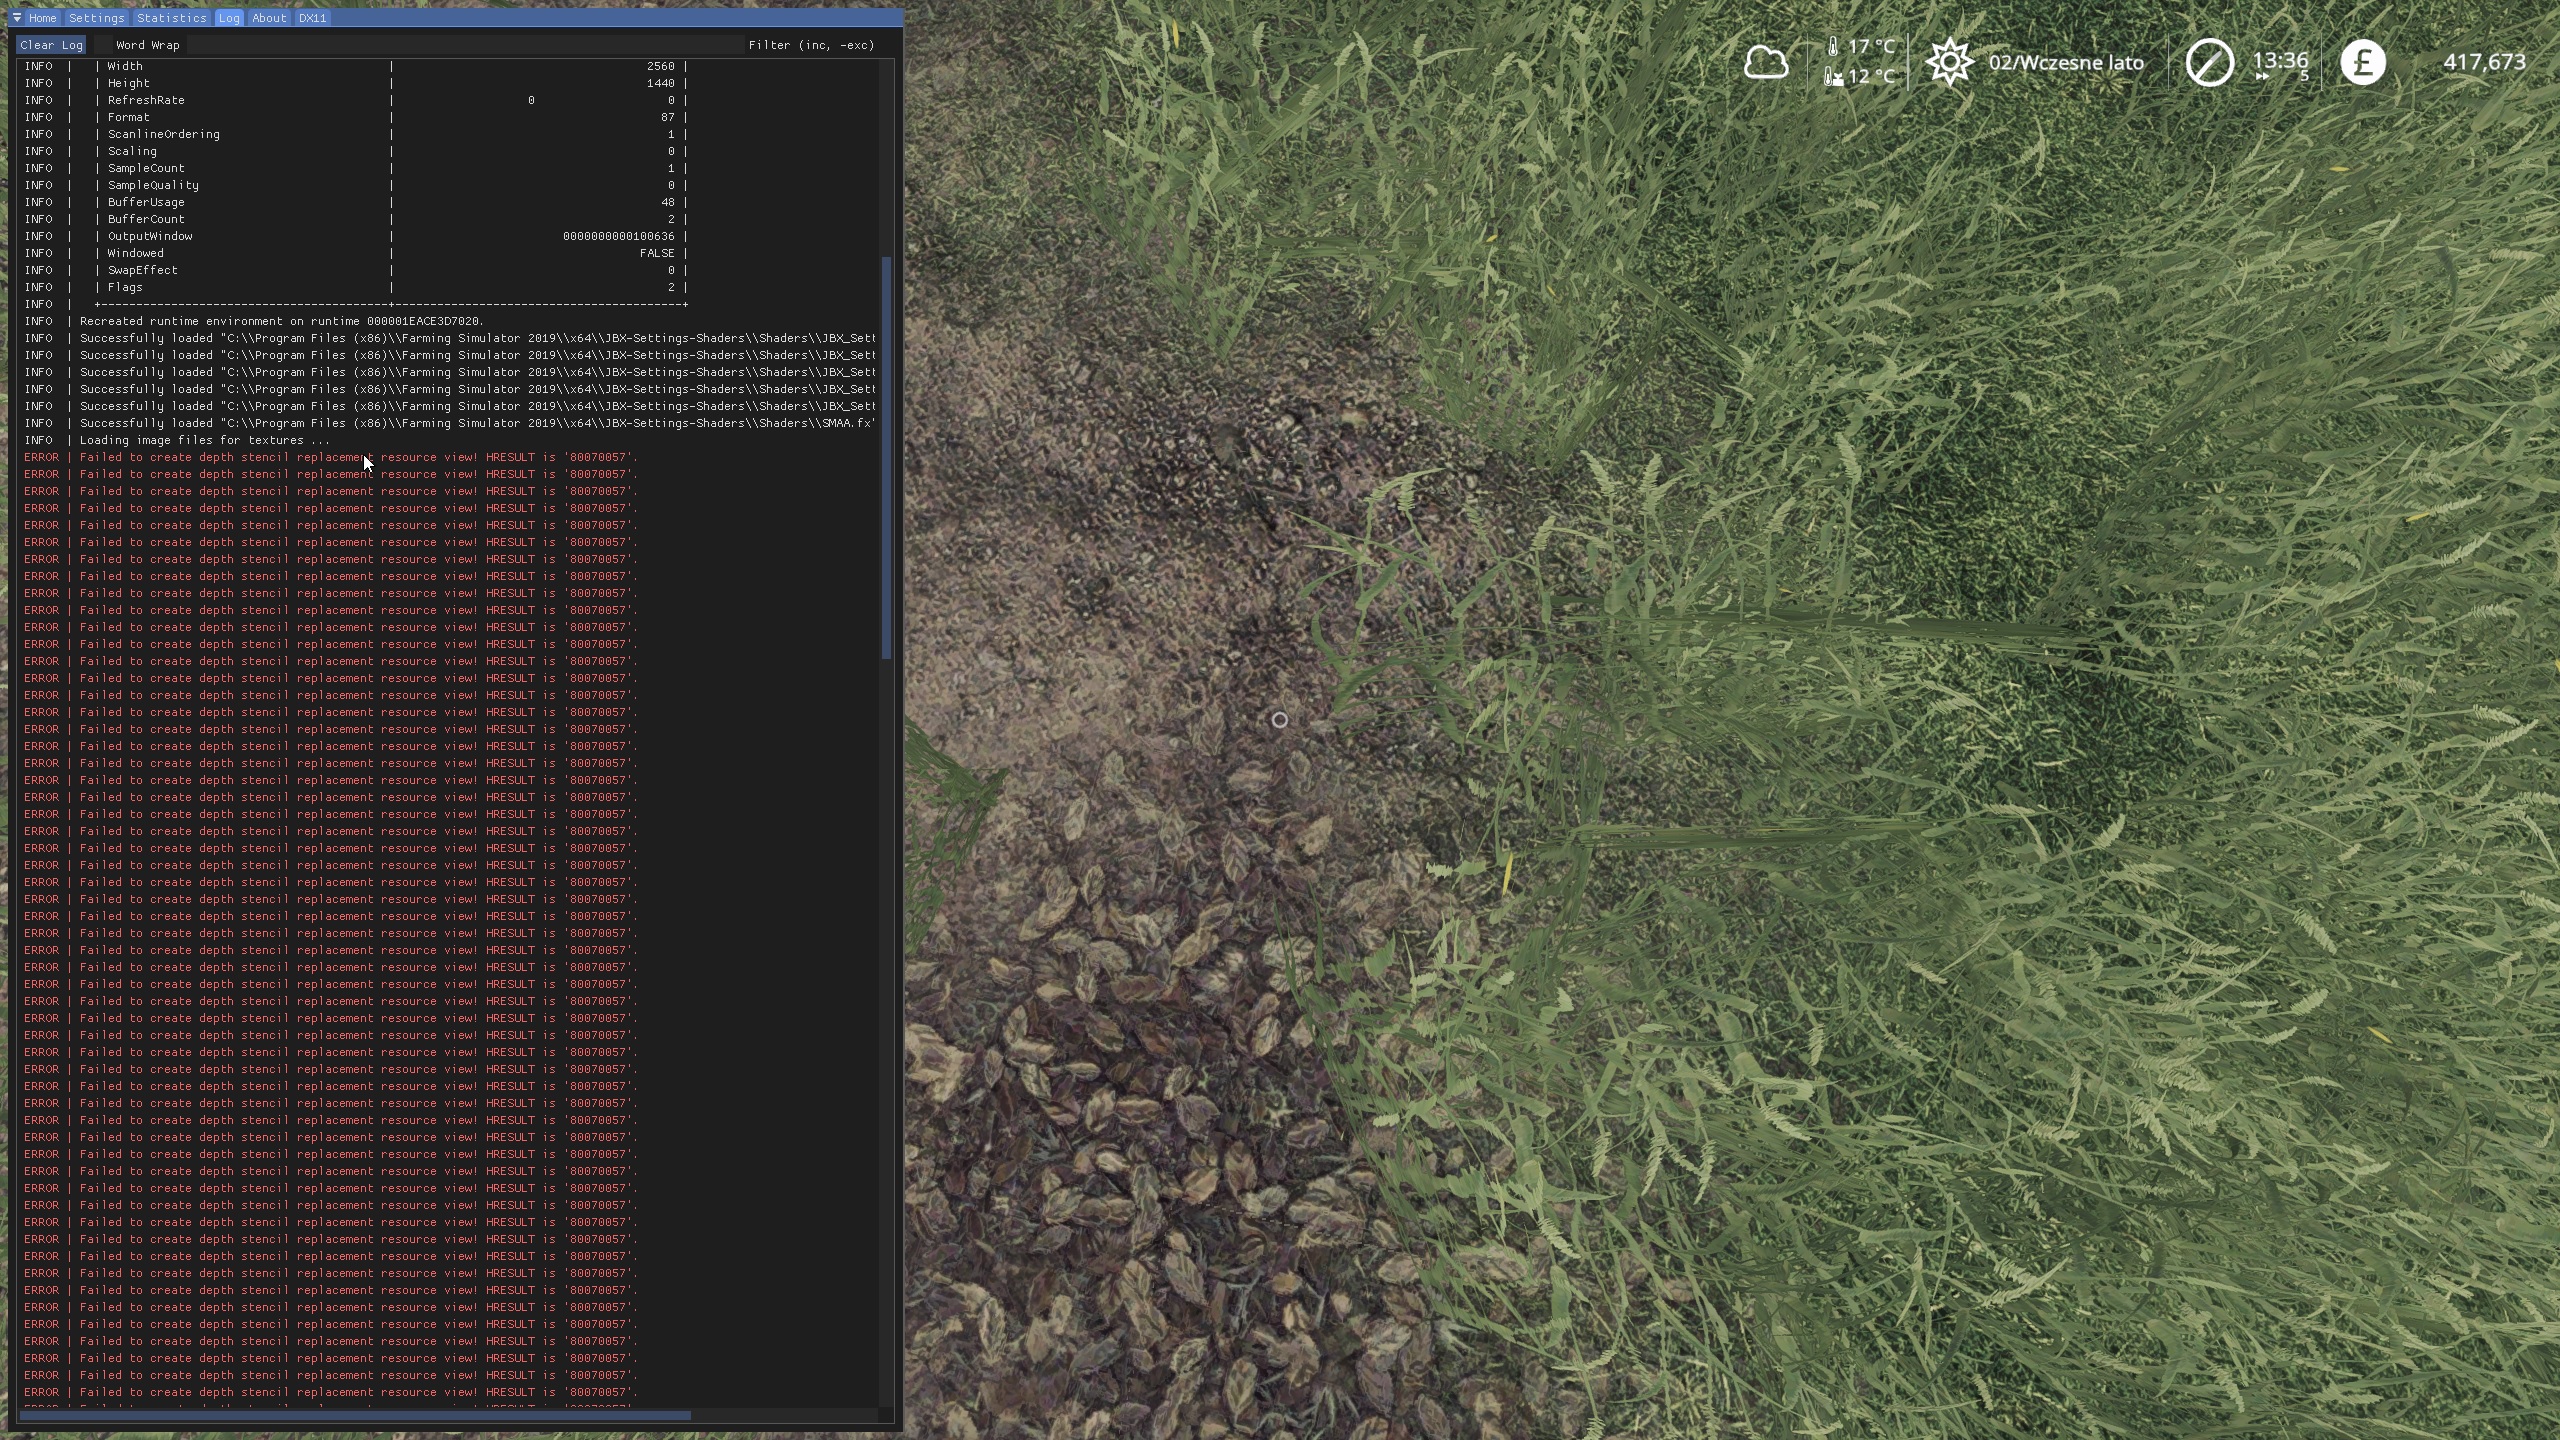Enable the Word Wrap checkbox

[x=104, y=45]
